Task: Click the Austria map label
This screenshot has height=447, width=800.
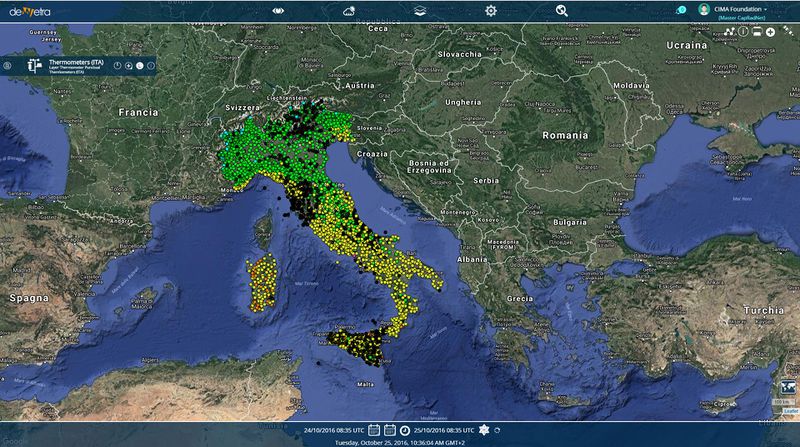Action: [x=360, y=86]
